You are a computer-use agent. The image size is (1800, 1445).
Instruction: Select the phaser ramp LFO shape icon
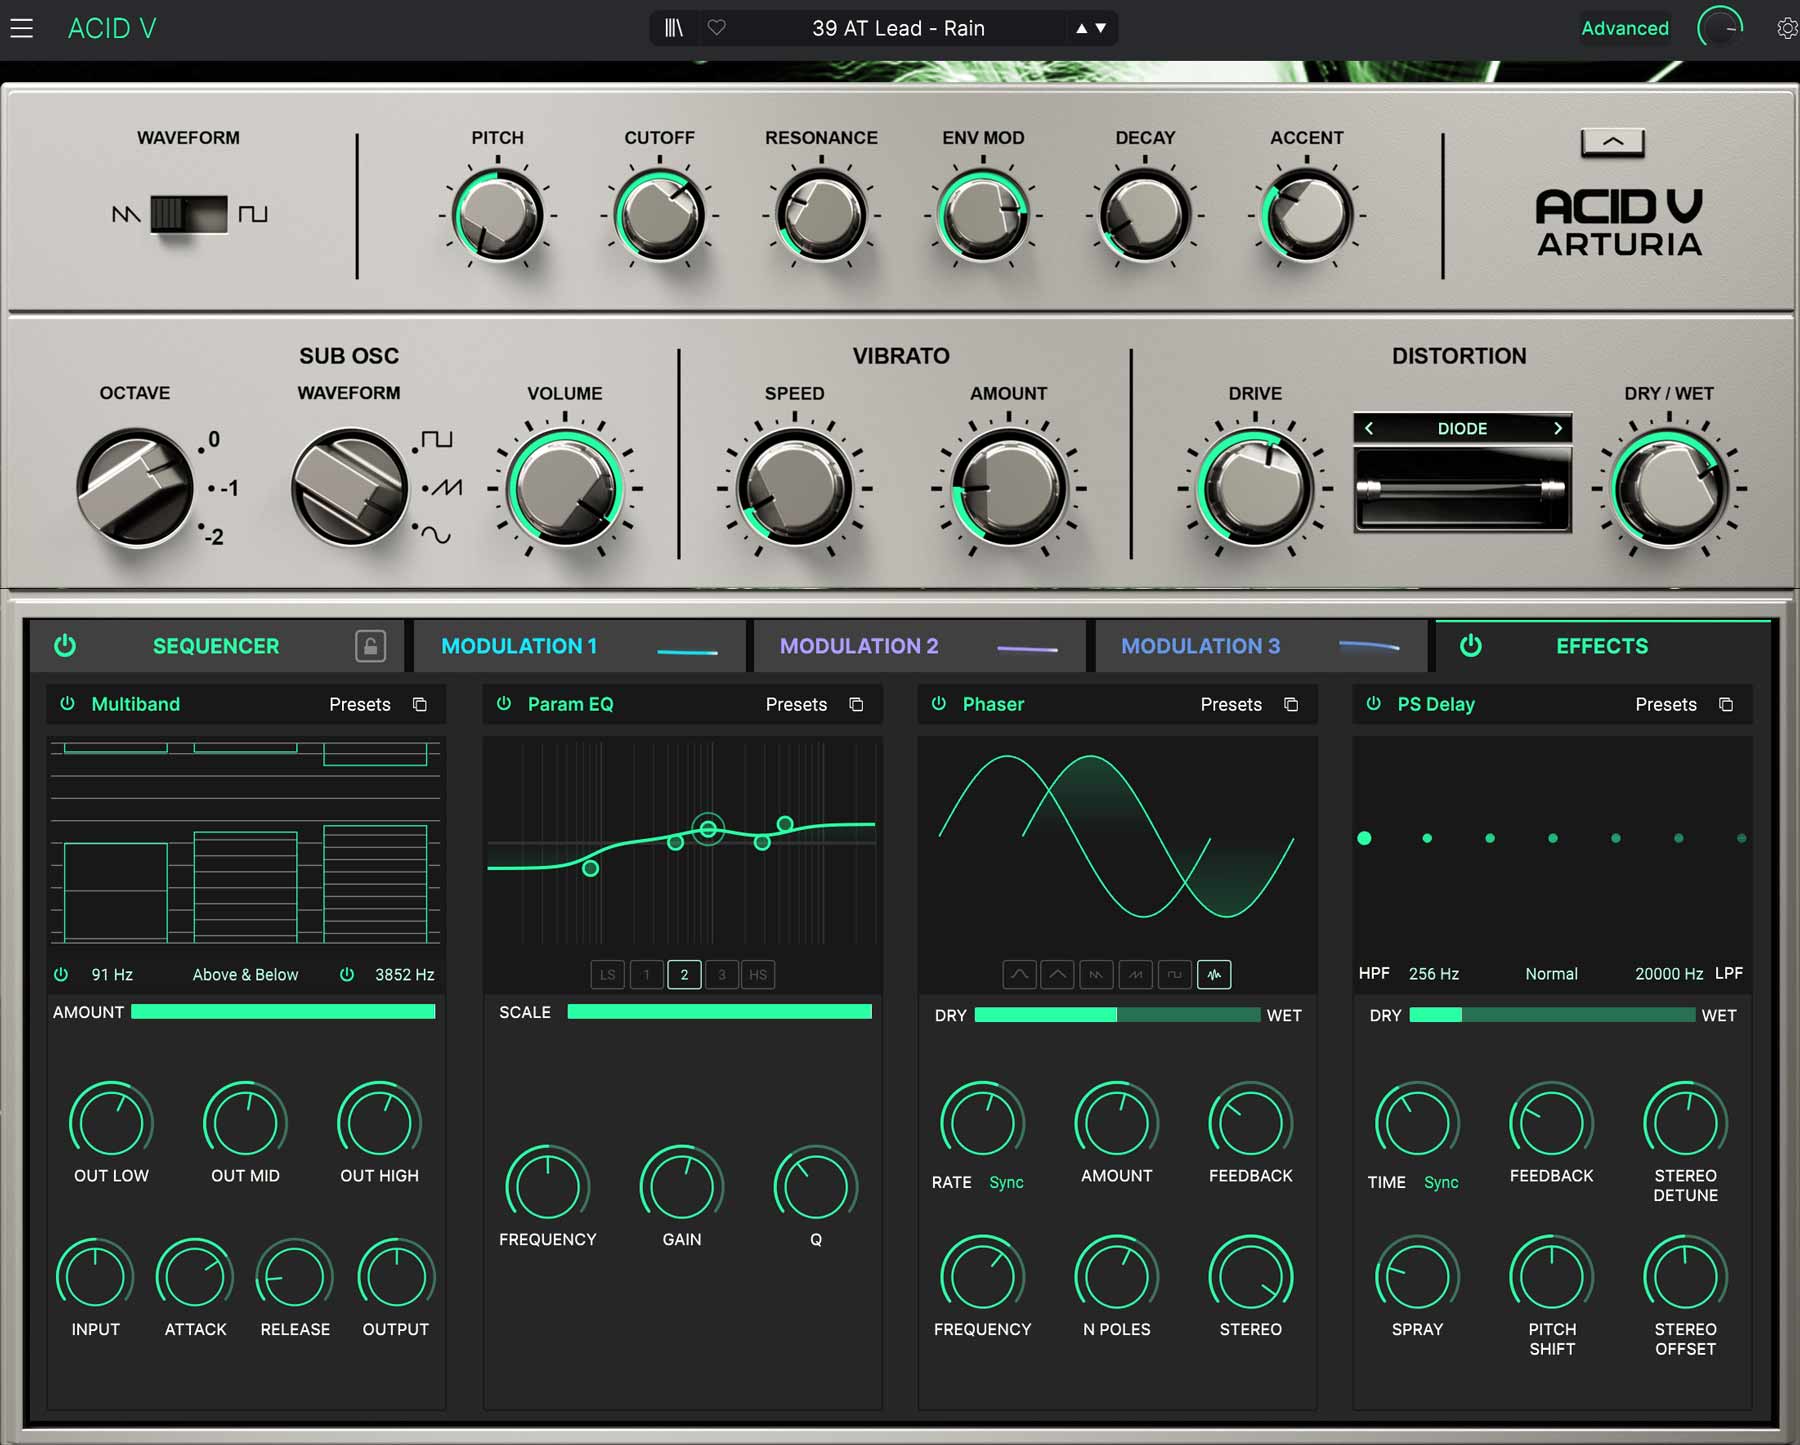[1135, 974]
